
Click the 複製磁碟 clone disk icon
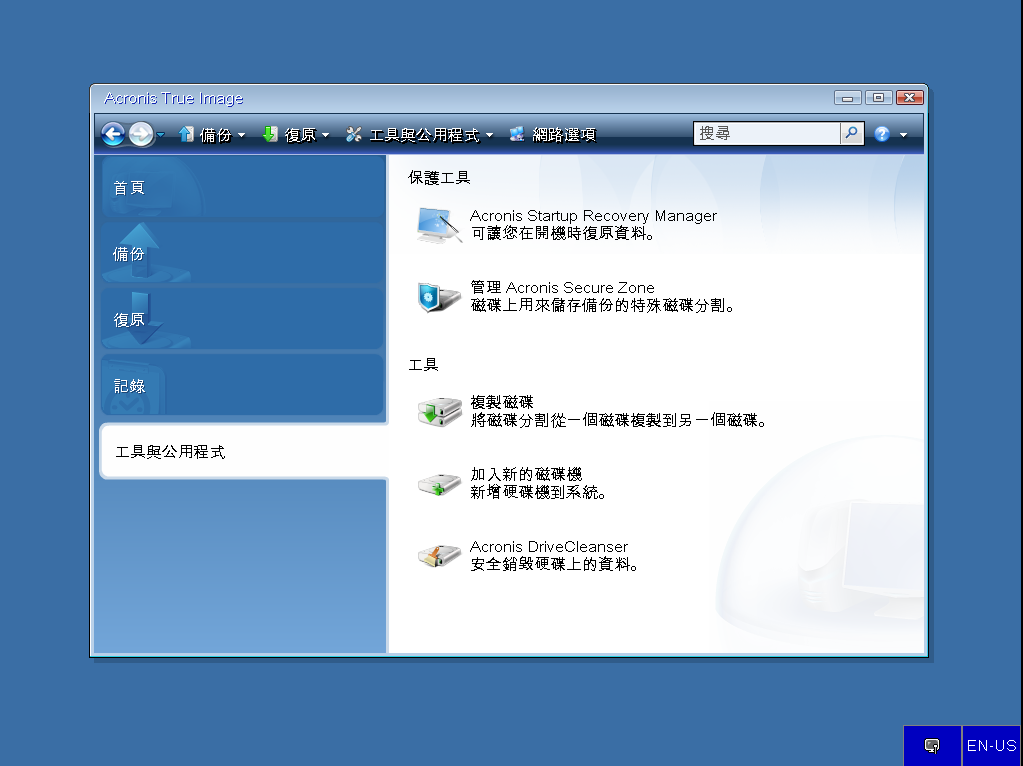pyautogui.click(x=439, y=412)
